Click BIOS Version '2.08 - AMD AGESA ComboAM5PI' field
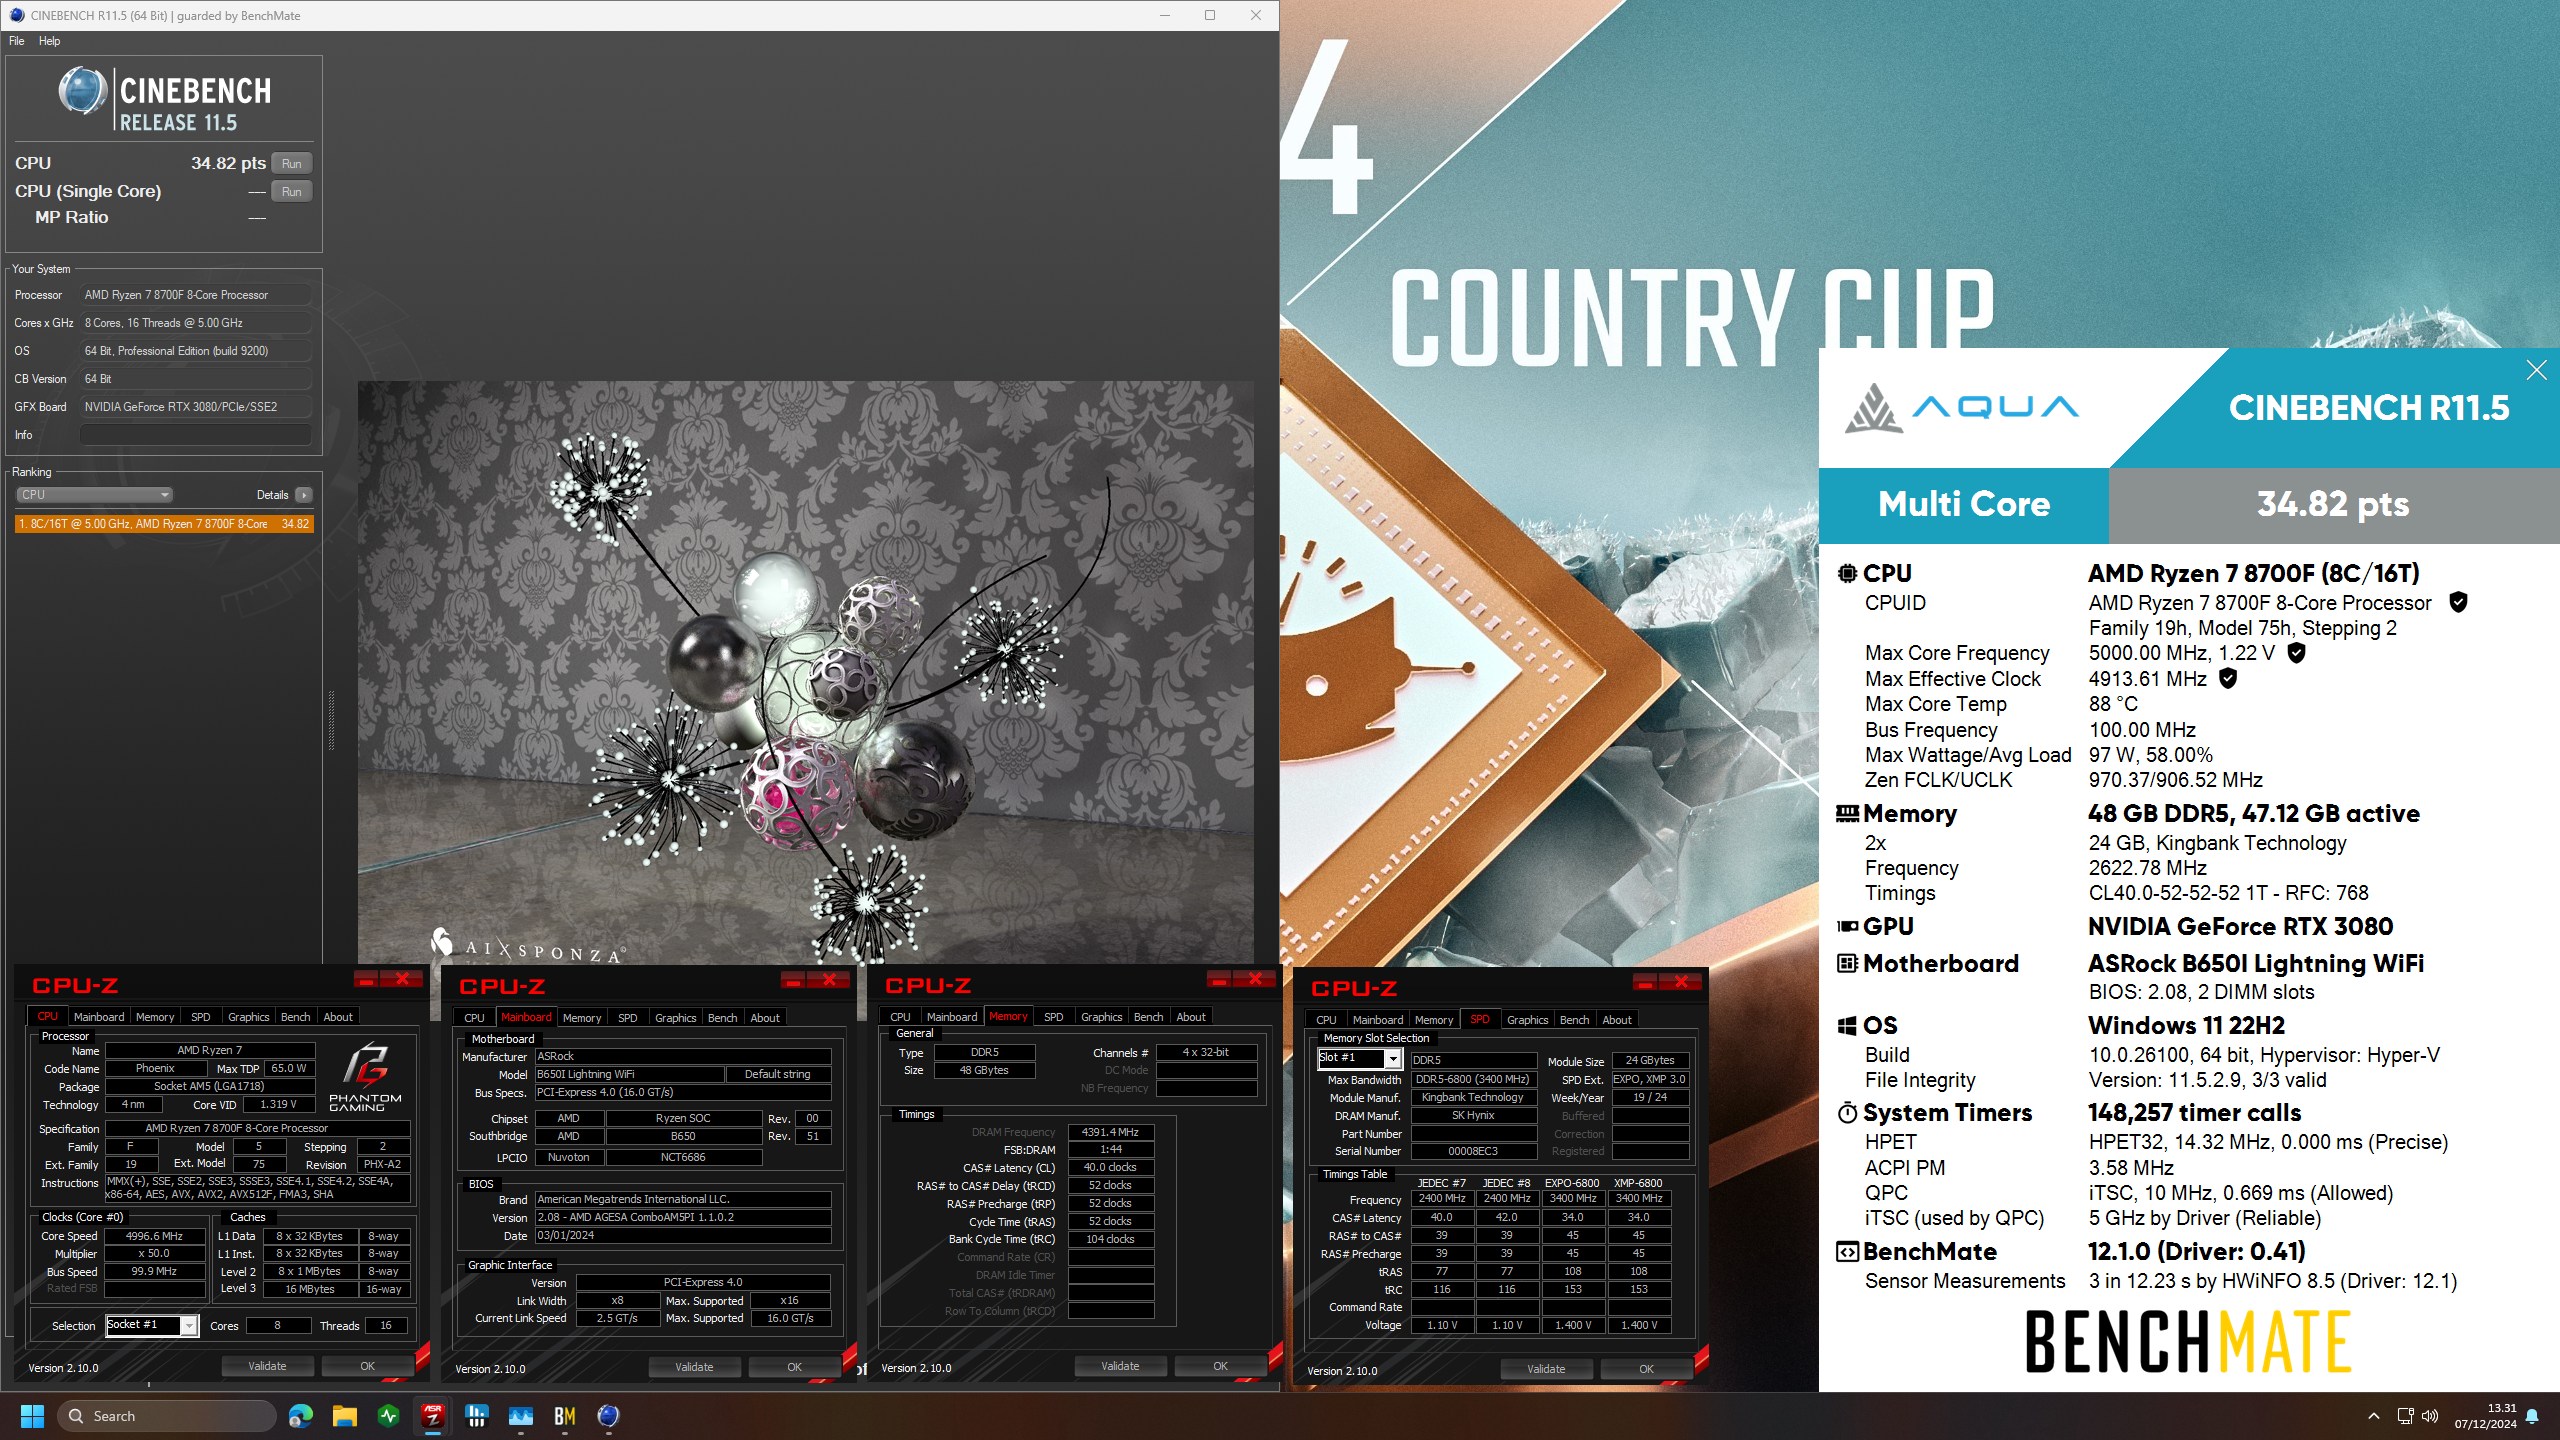 coord(683,1217)
